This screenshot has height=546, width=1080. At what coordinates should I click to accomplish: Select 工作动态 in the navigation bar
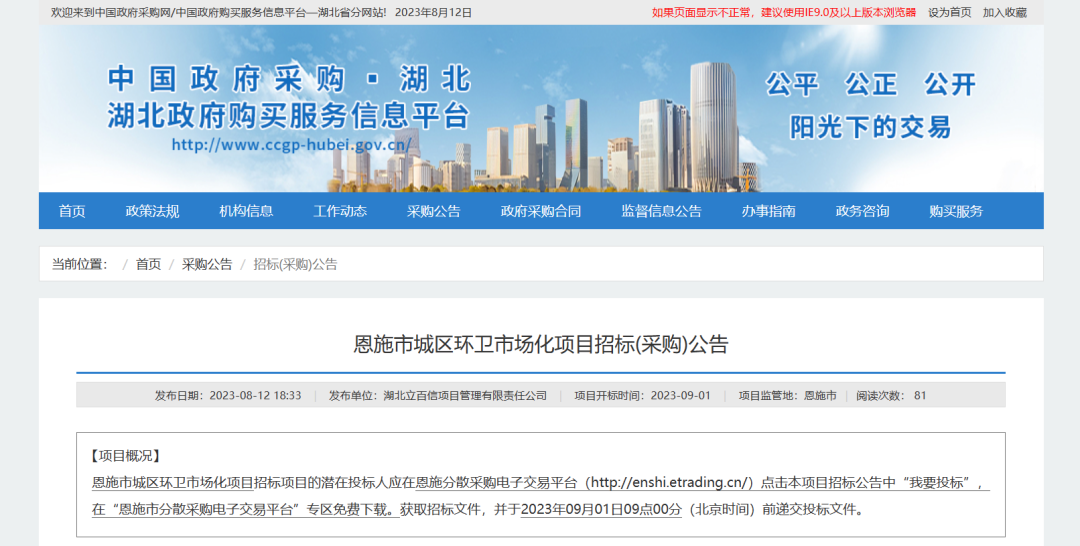click(340, 211)
